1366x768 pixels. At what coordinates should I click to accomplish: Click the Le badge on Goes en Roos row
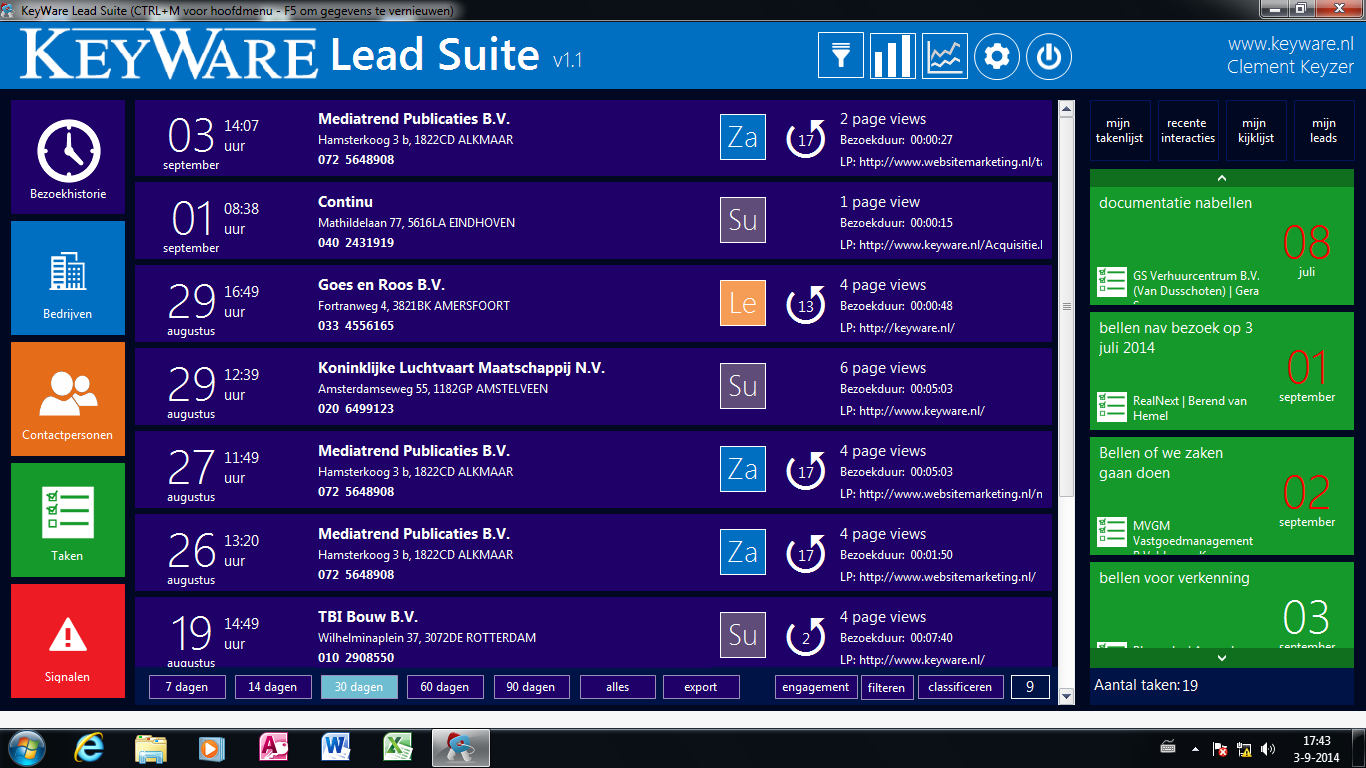(743, 303)
